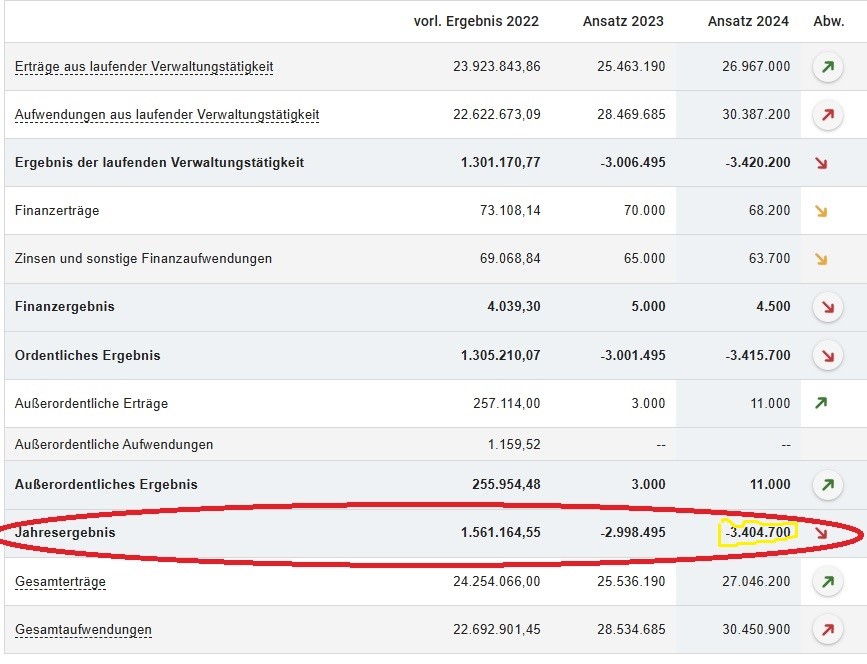Select the Außerordentliche Erträge label

click(91, 404)
